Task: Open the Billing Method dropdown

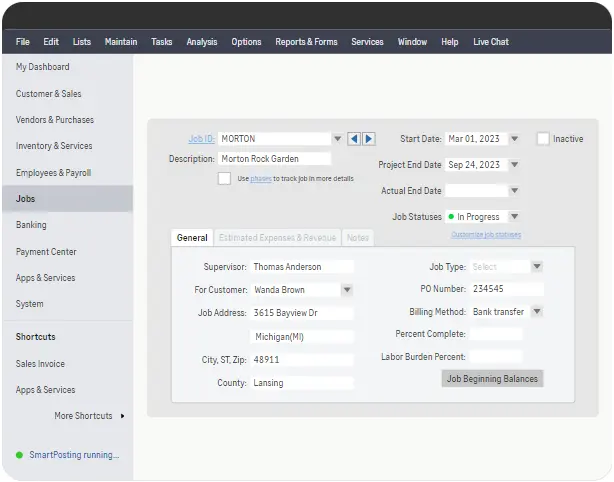Action: (537, 312)
